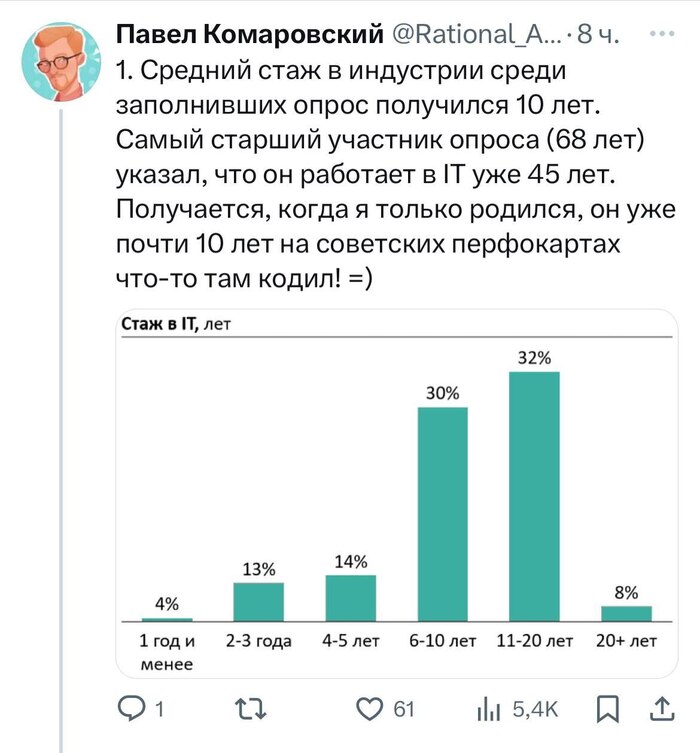Repost this tweet with retweet icon
700x753 pixels.
[x=248, y=709]
